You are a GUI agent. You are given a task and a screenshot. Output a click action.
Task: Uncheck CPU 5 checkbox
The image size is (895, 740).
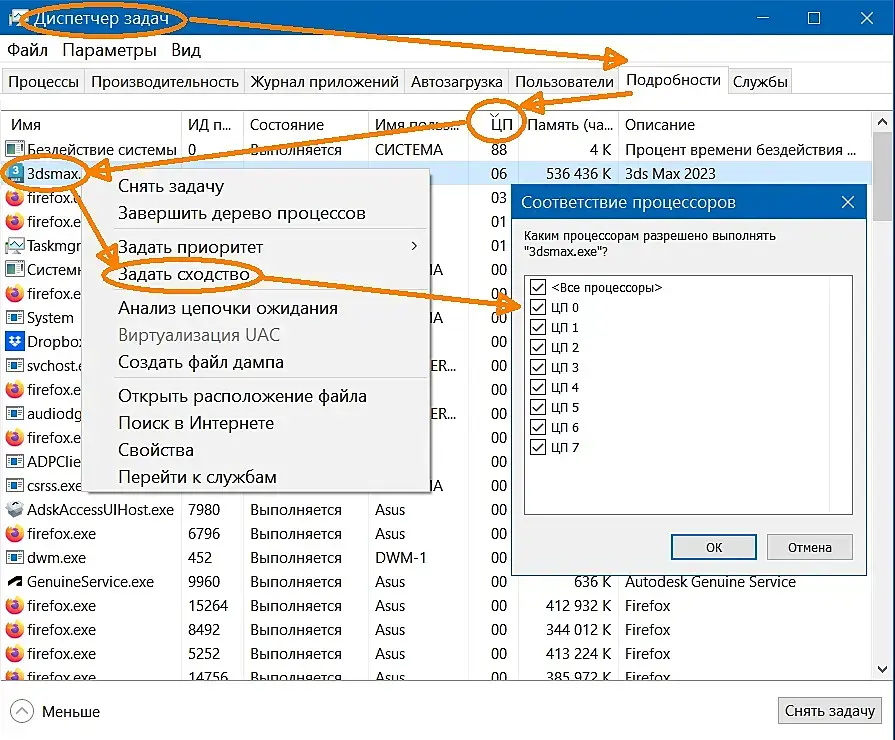[538, 407]
